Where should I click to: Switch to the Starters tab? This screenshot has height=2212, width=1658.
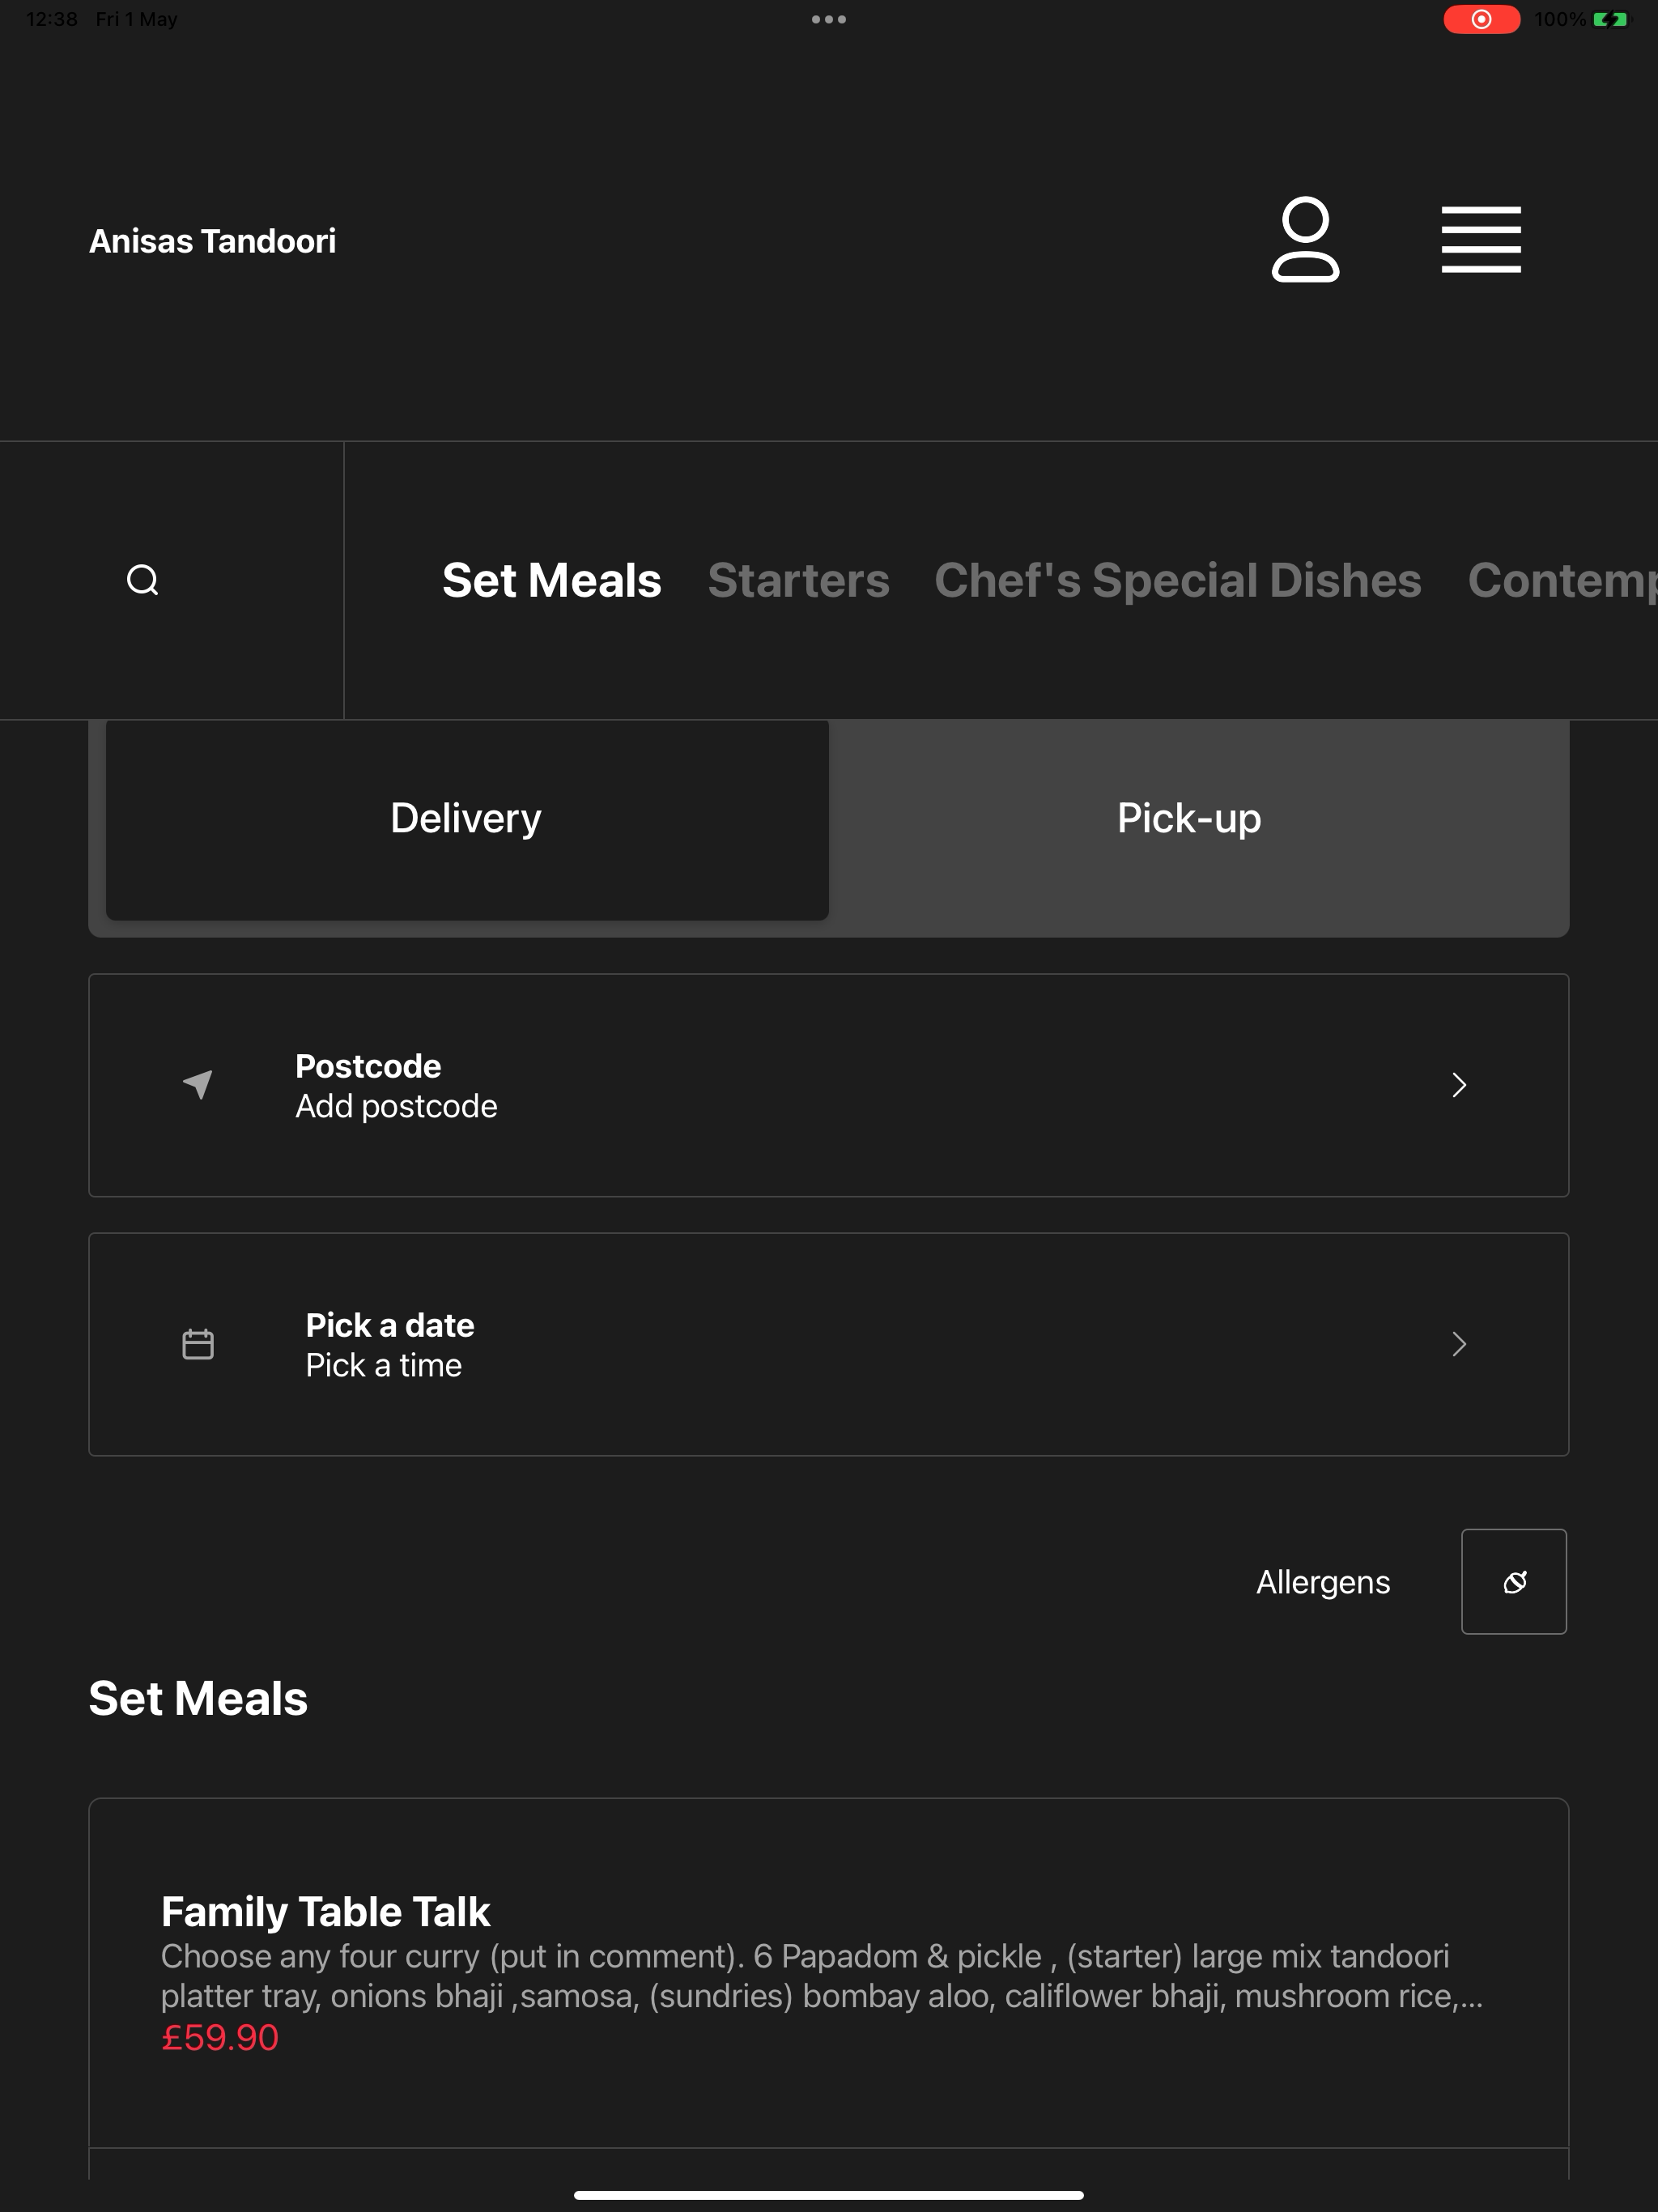click(798, 580)
